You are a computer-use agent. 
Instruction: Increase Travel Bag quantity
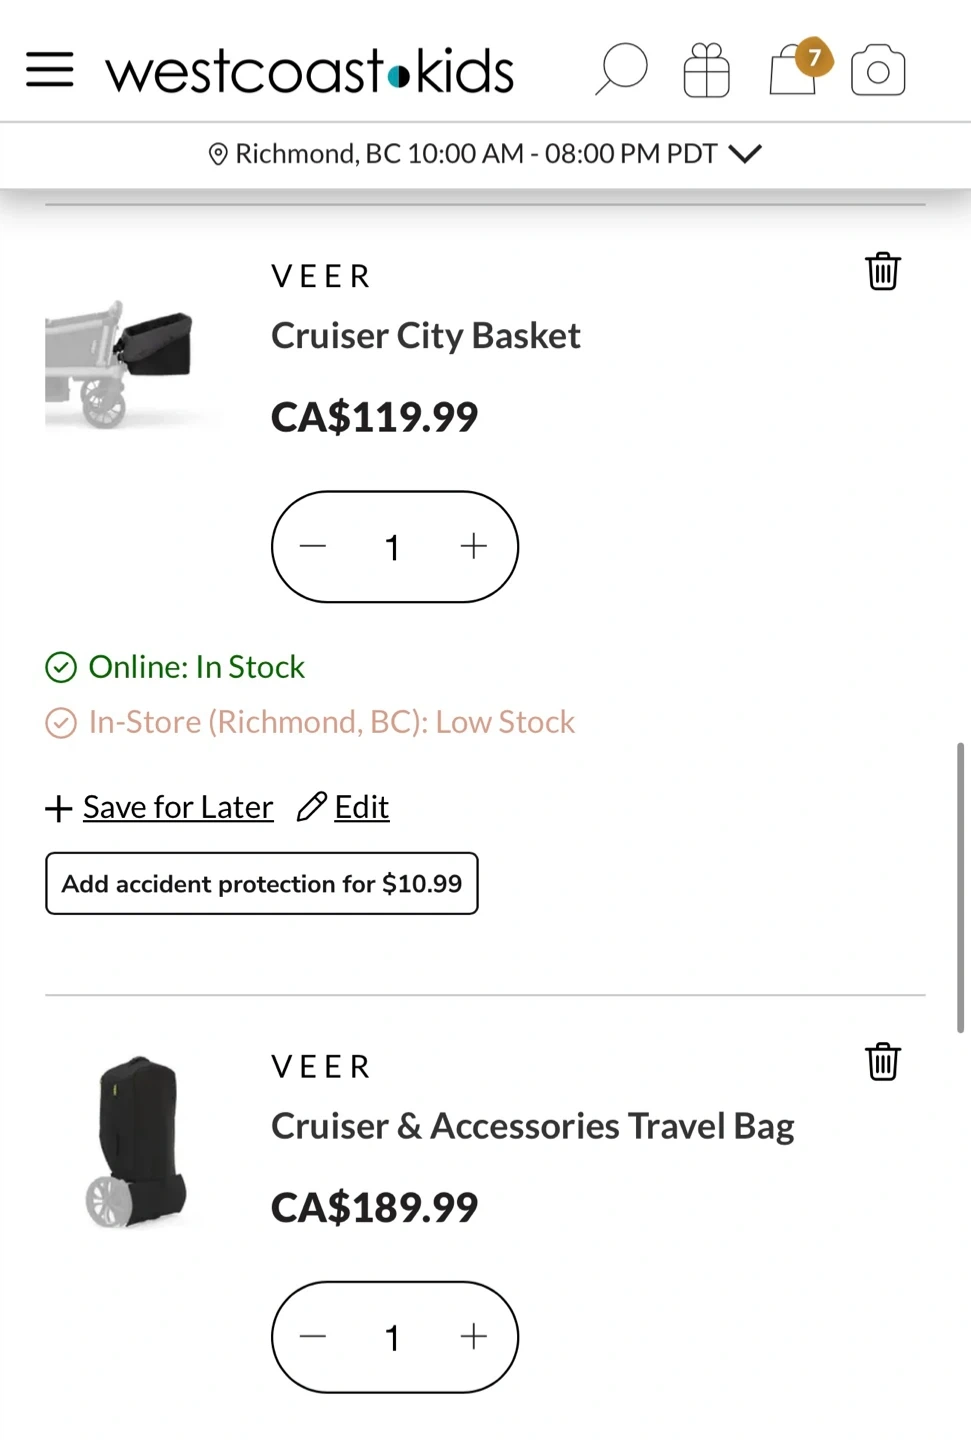tap(473, 1336)
